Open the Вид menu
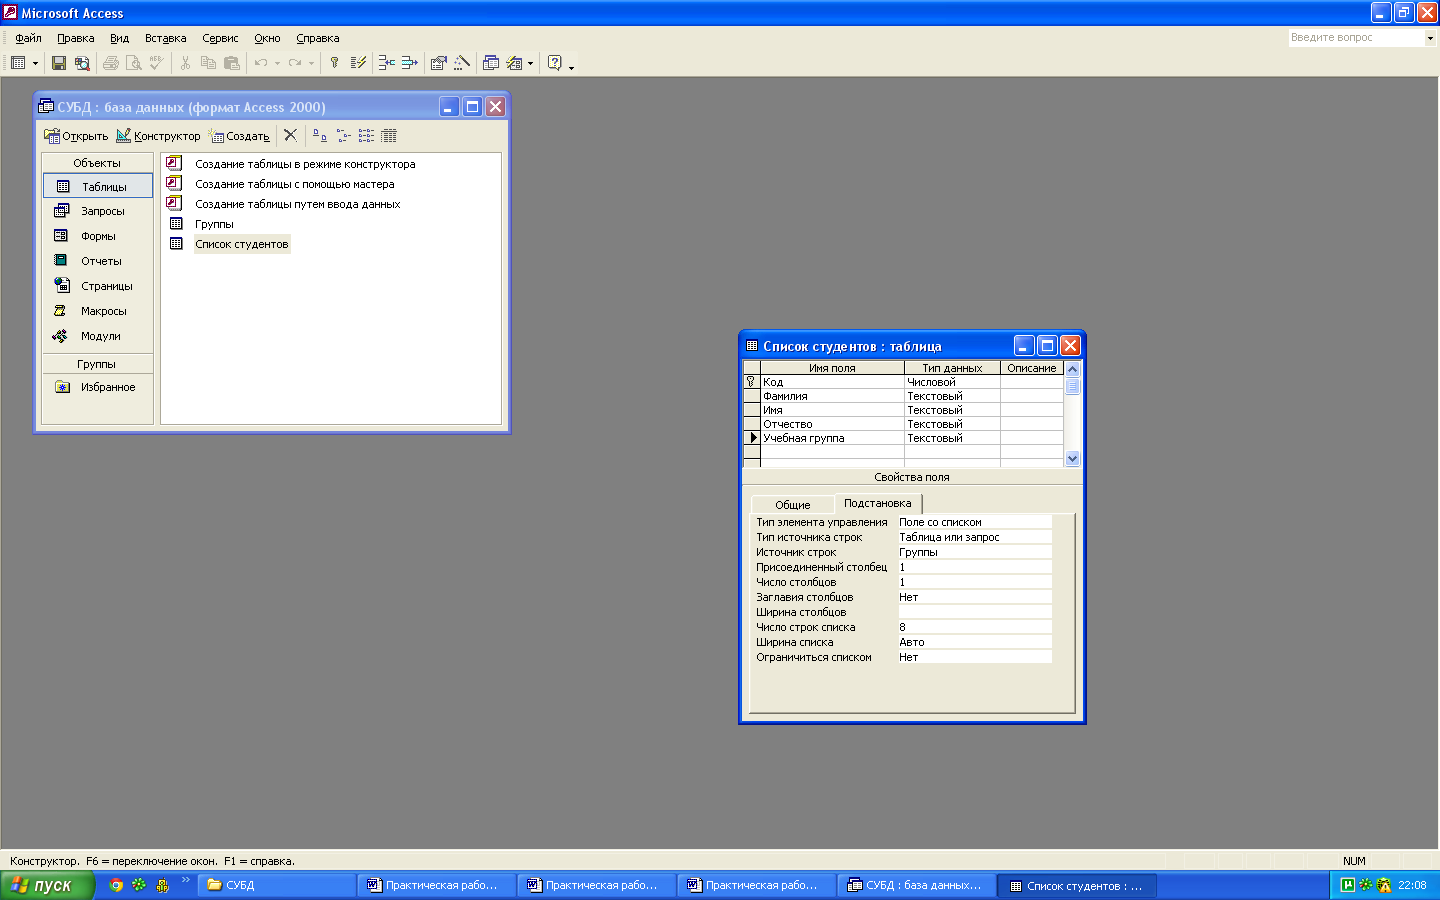Screen dimensions: 1440x900 point(119,38)
